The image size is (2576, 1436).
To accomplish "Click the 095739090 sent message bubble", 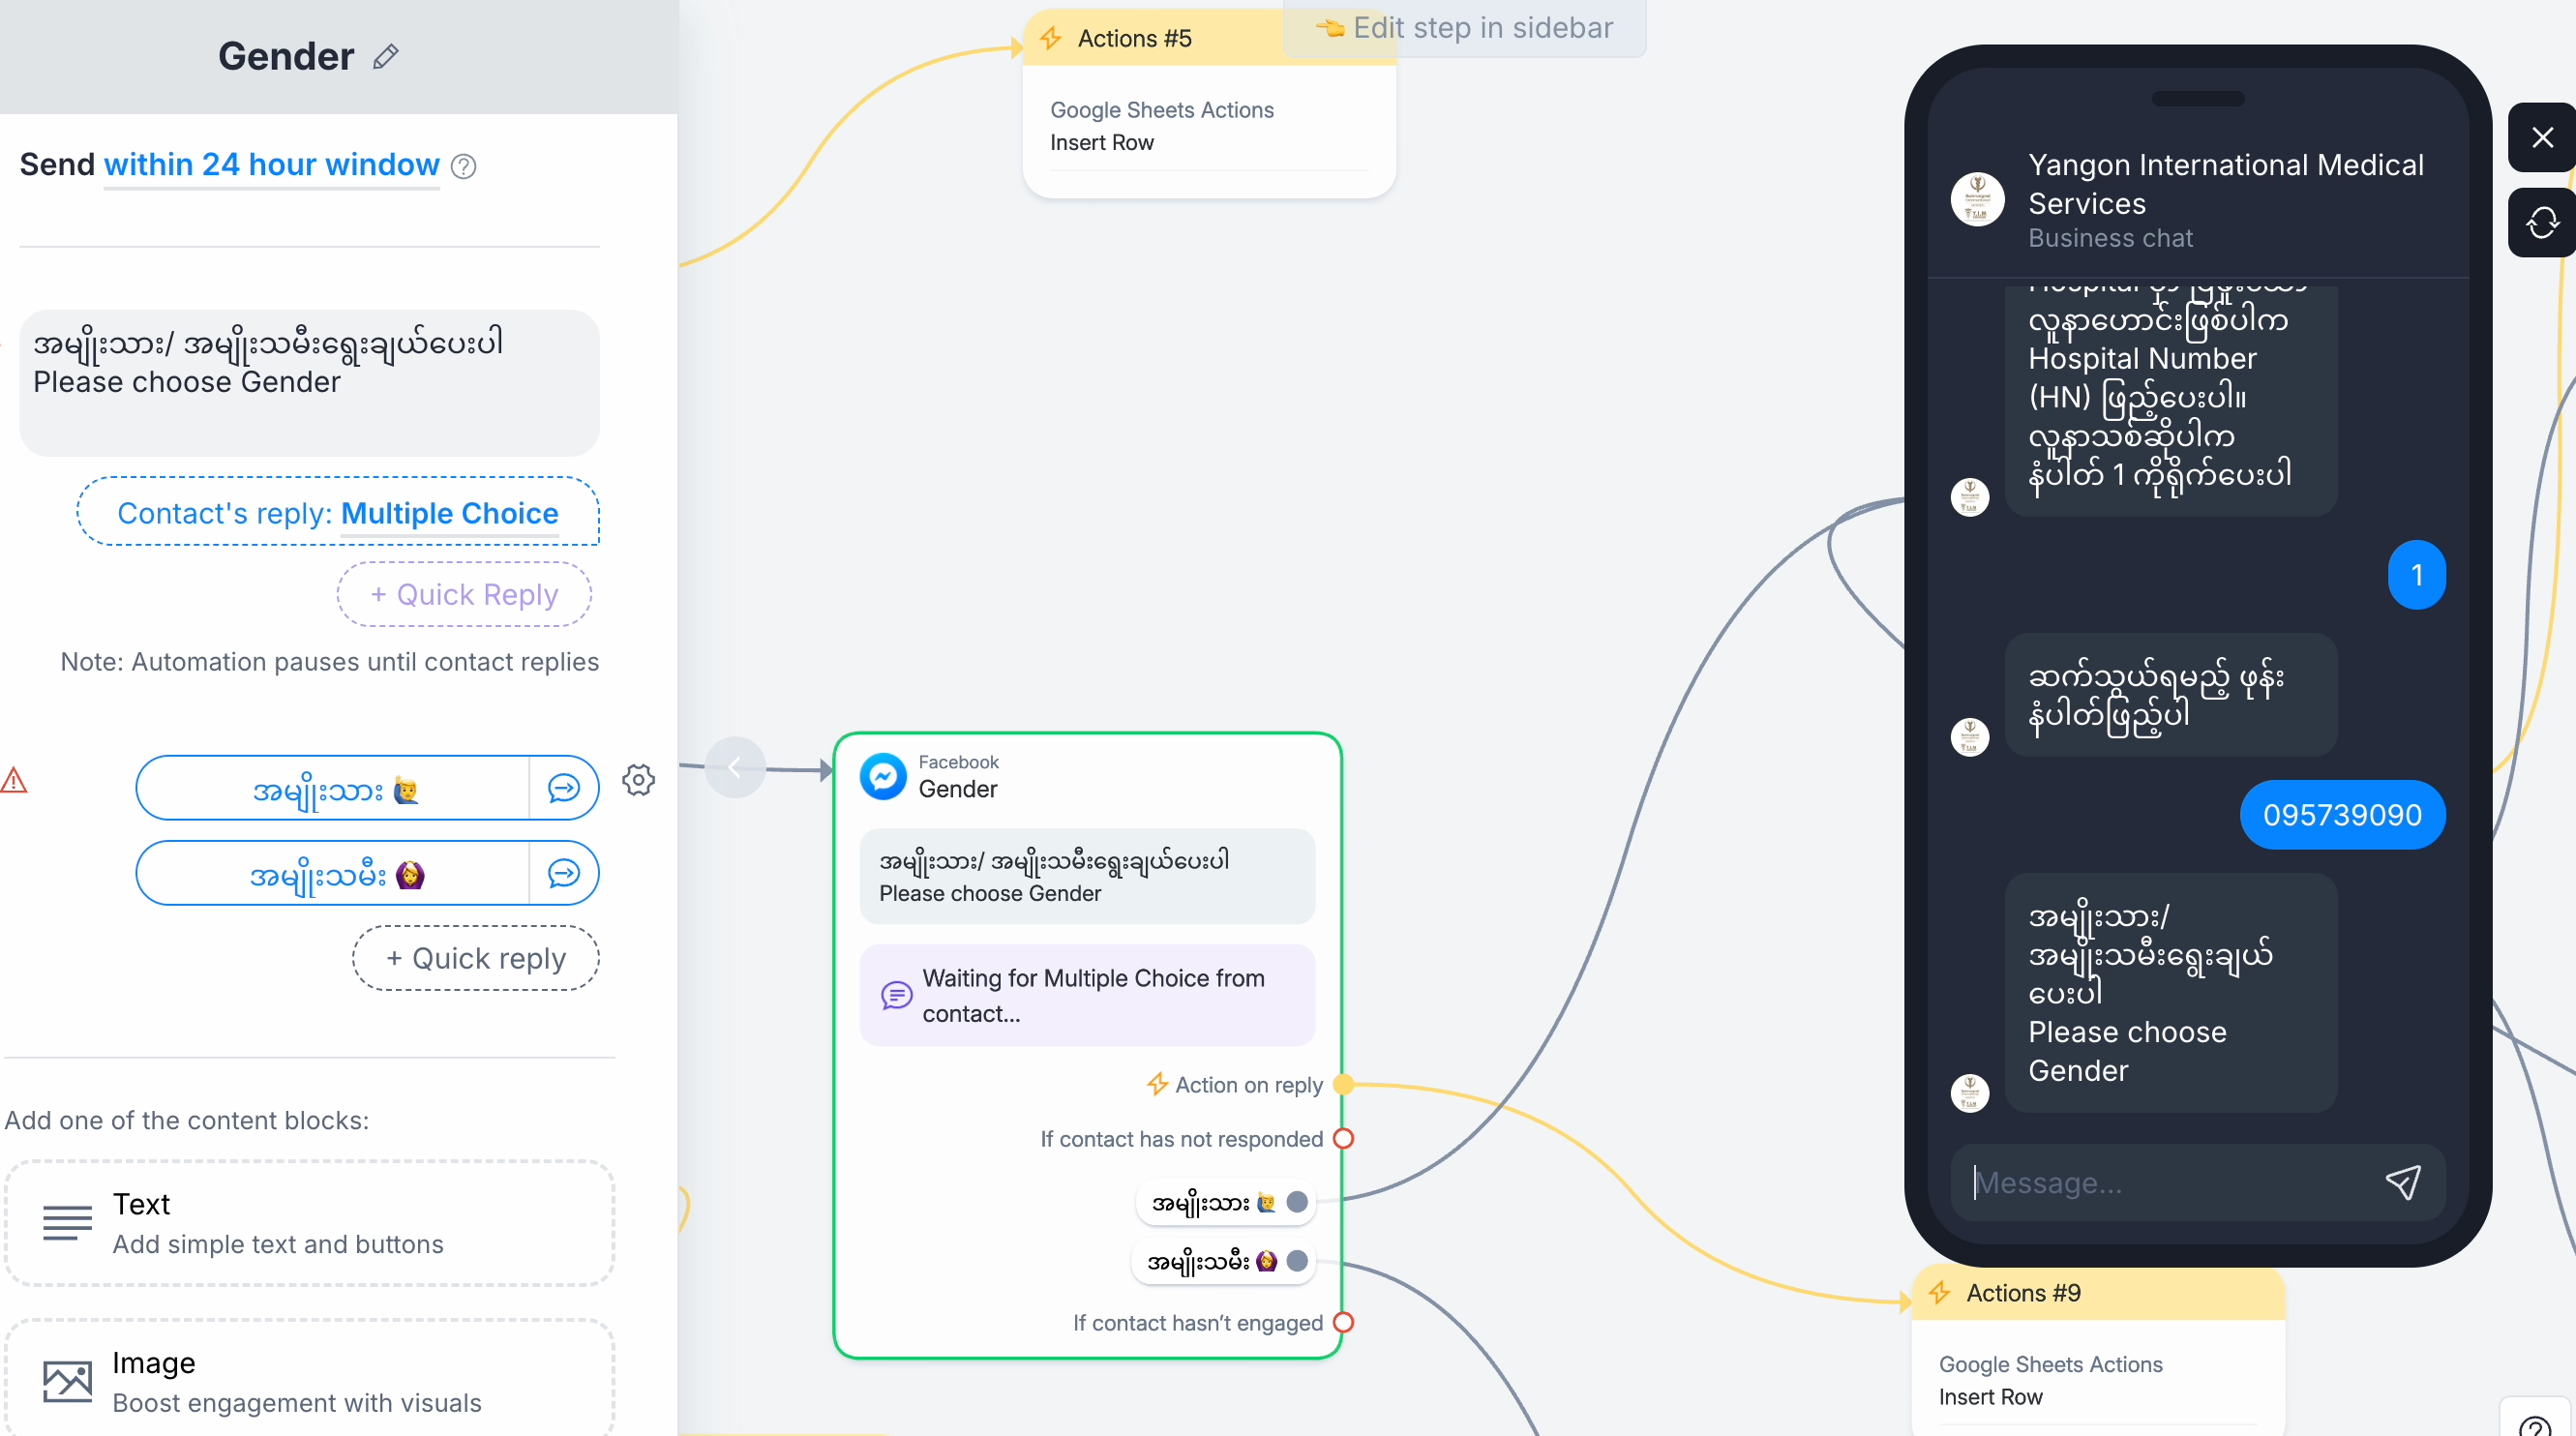I will pyautogui.click(x=2342, y=815).
